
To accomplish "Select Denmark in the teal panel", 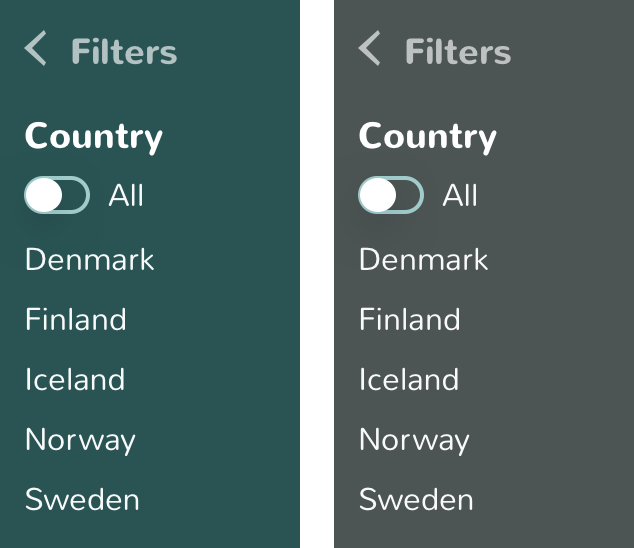I will click(90, 260).
